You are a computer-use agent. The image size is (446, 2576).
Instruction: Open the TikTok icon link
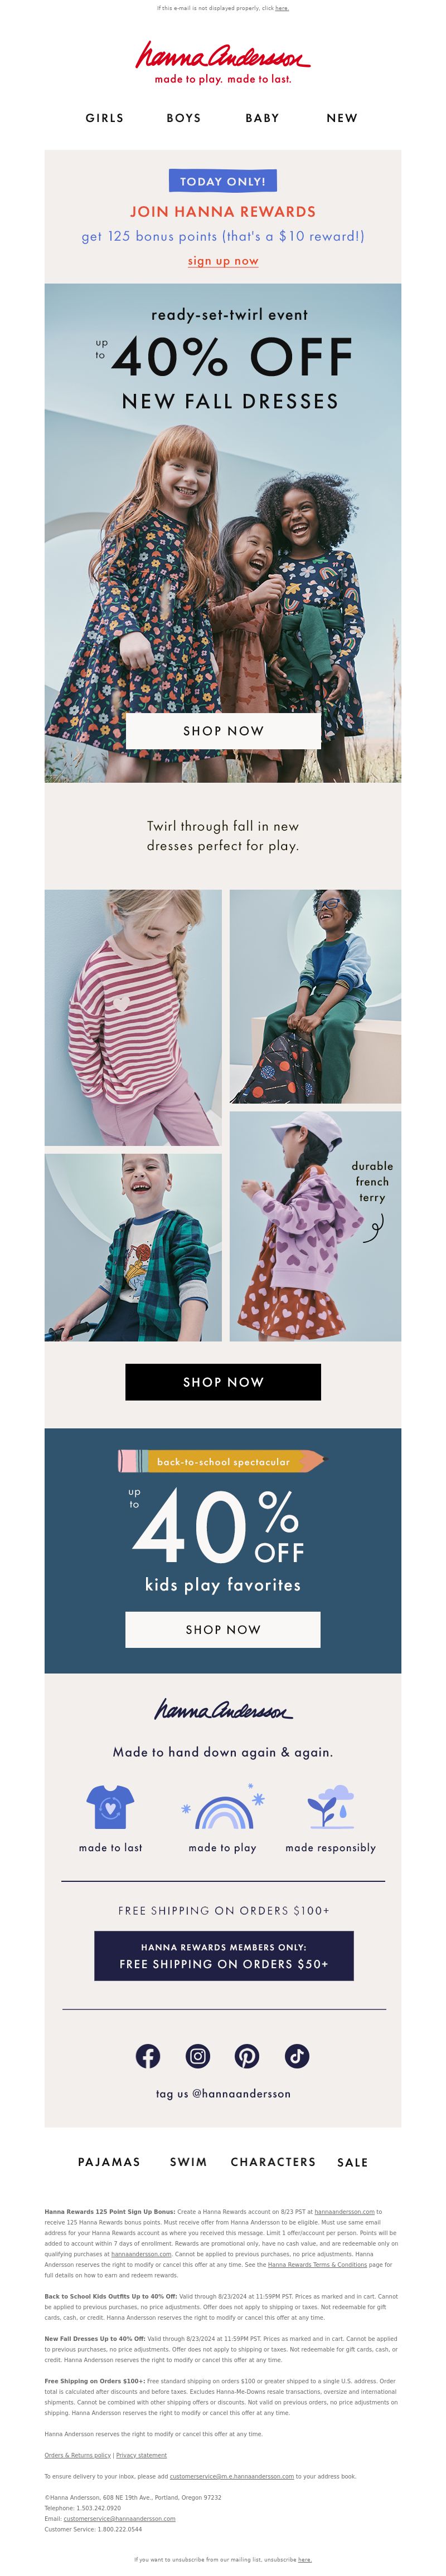(x=297, y=2056)
